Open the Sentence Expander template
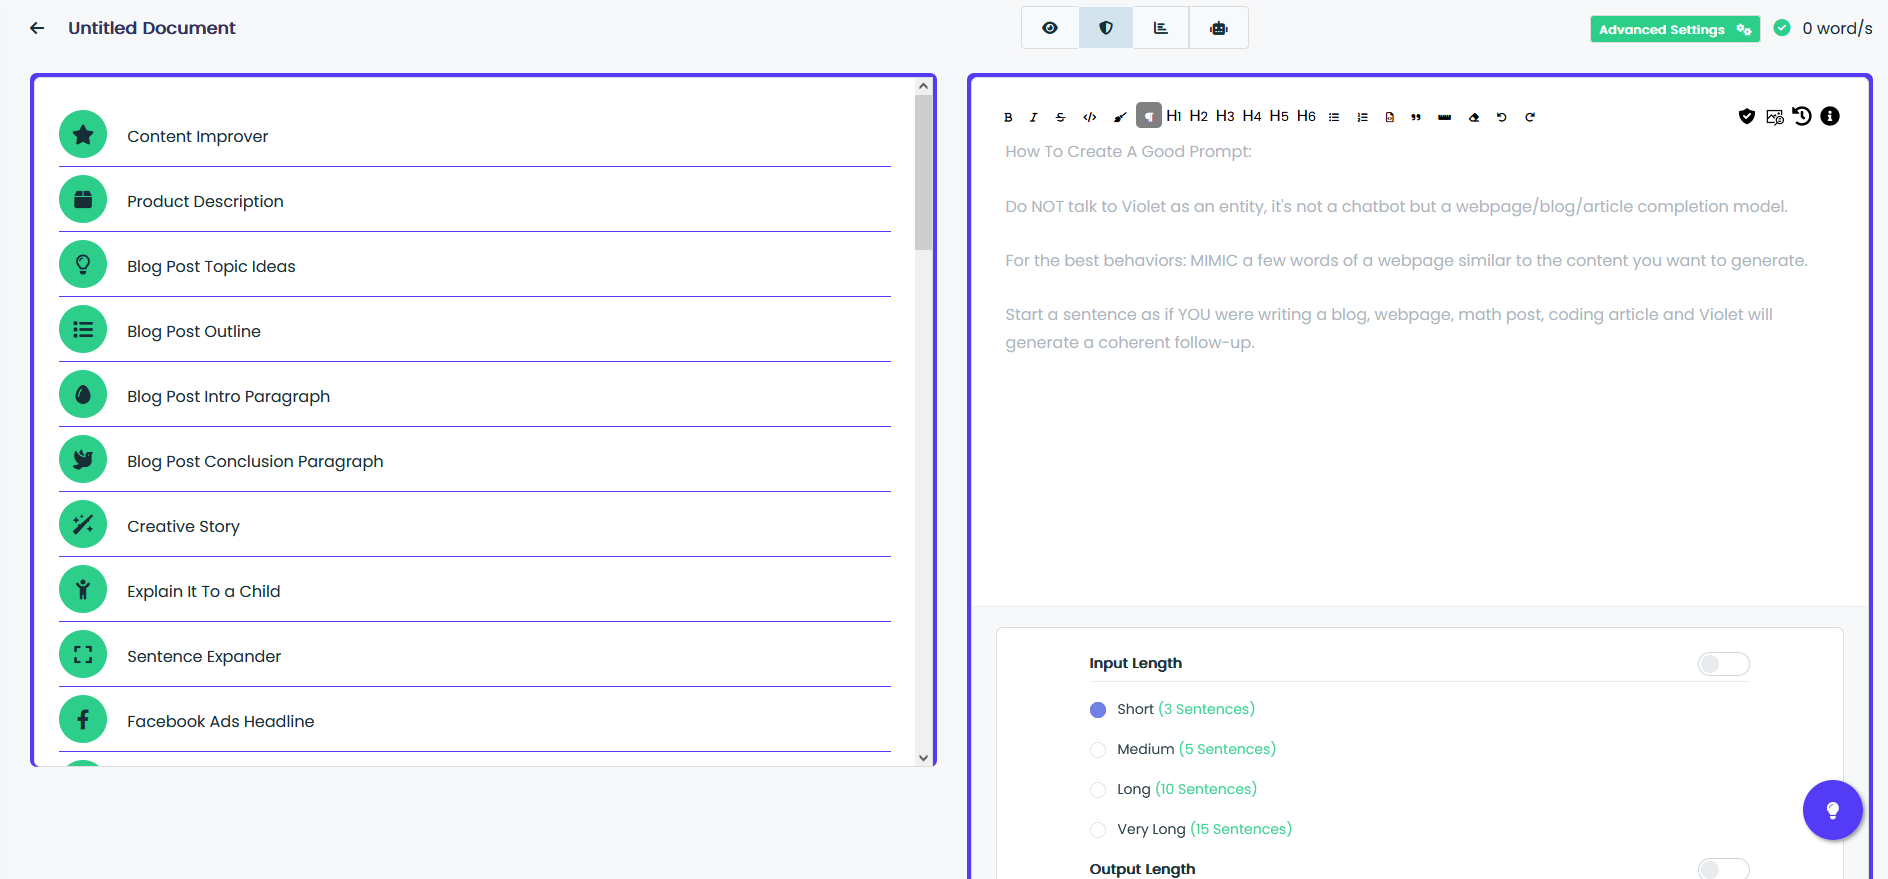 [475, 656]
